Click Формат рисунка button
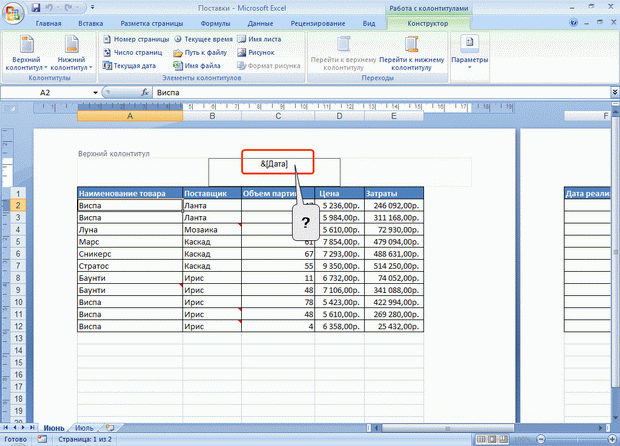 269,66
